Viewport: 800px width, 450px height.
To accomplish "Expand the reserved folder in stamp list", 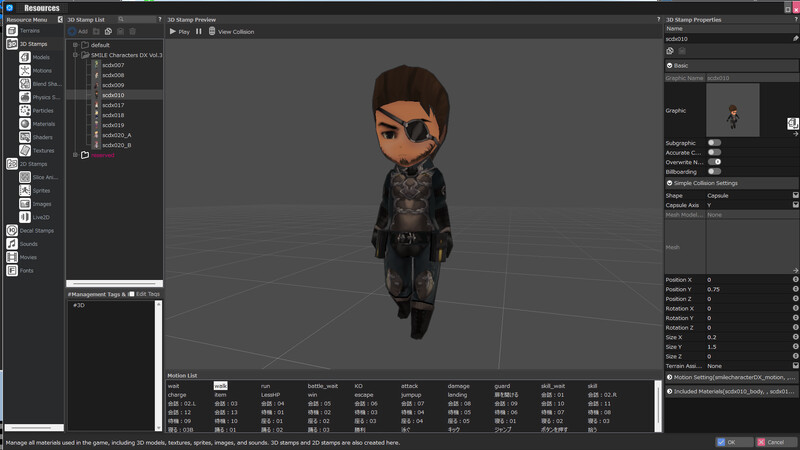I will coord(75,155).
